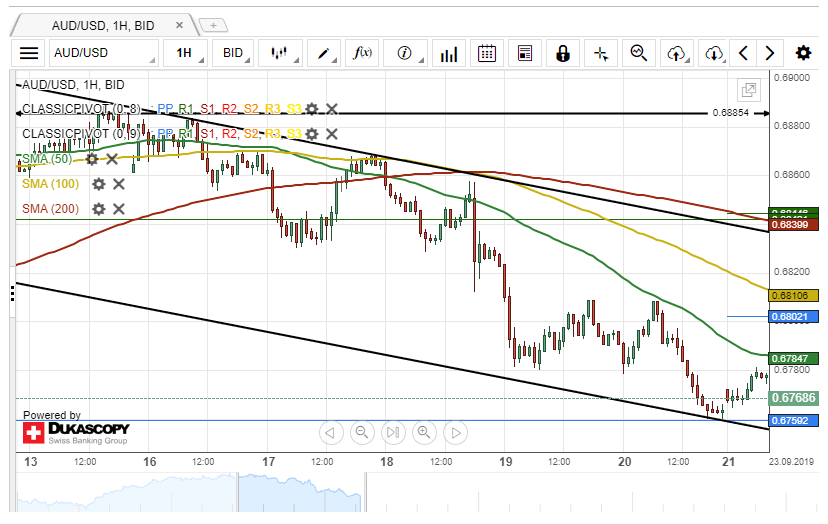Open settings for SMA (100) indicator

[x=98, y=184]
